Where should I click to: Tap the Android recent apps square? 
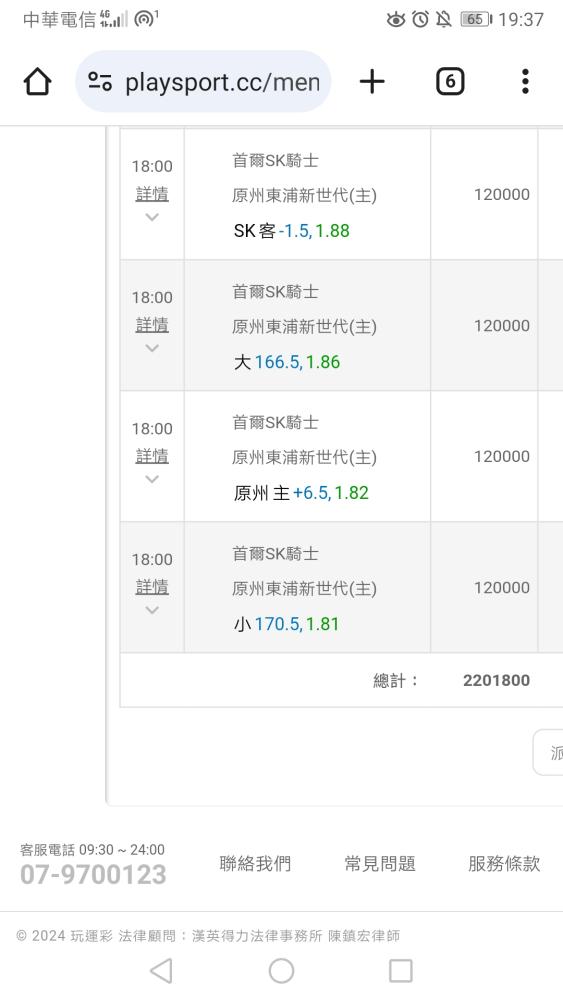click(x=400, y=971)
